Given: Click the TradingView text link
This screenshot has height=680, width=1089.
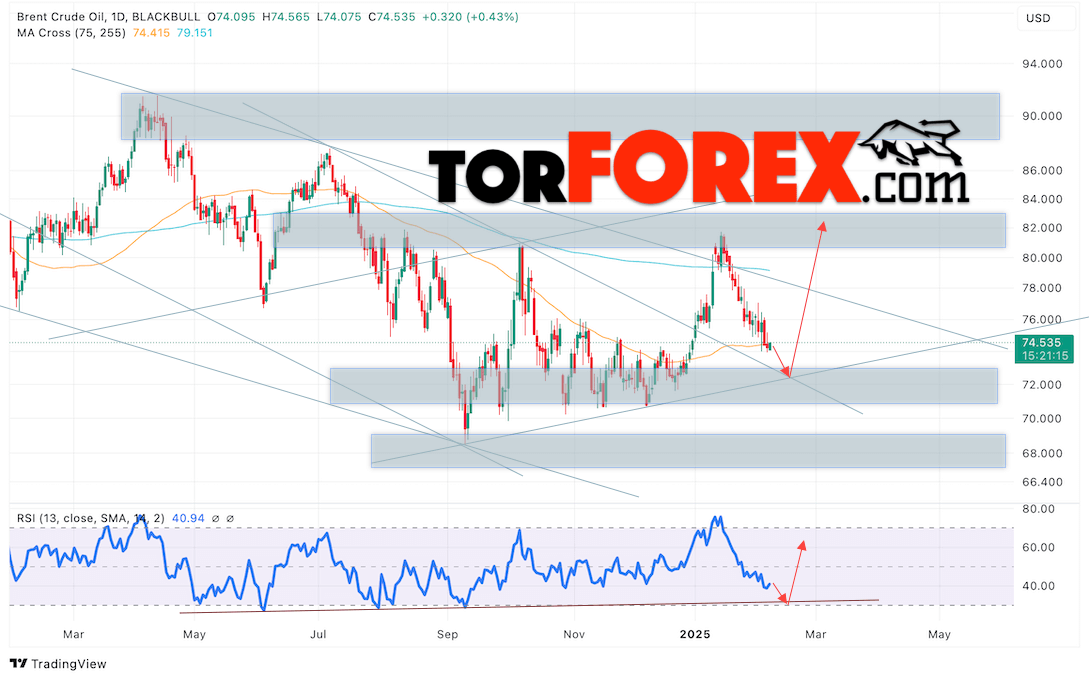Looking at the screenshot, I should pos(68,664).
